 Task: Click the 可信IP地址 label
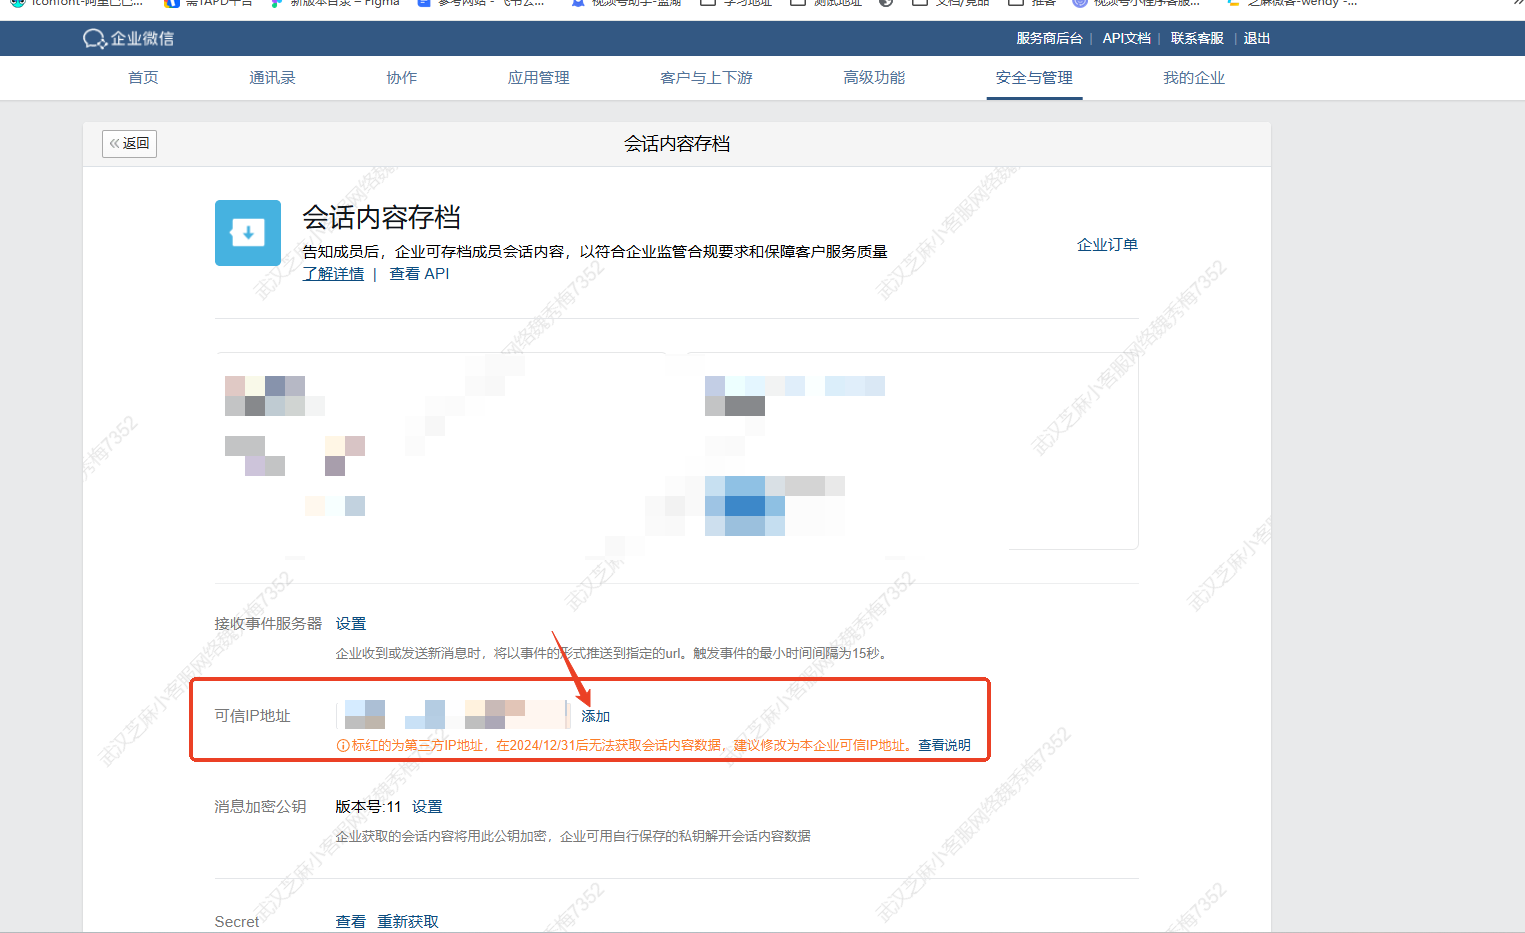(252, 715)
